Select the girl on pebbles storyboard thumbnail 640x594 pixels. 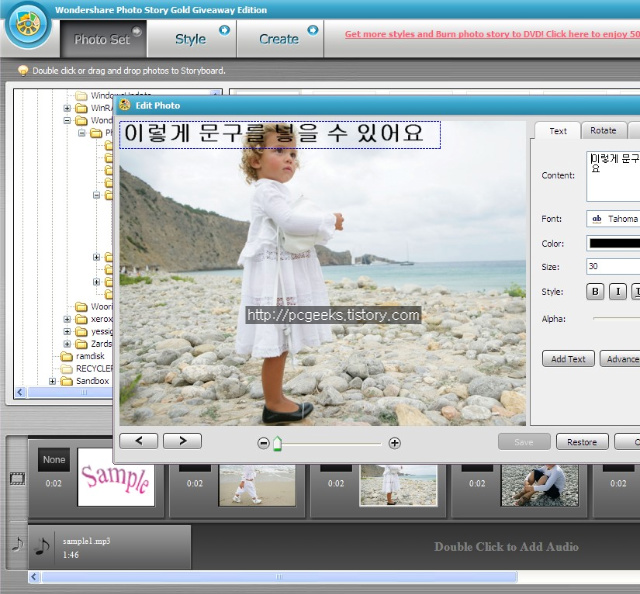(x=398, y=485)
